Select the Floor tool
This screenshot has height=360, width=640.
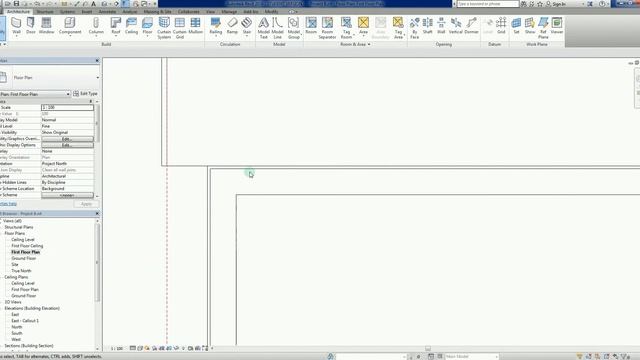147,26
